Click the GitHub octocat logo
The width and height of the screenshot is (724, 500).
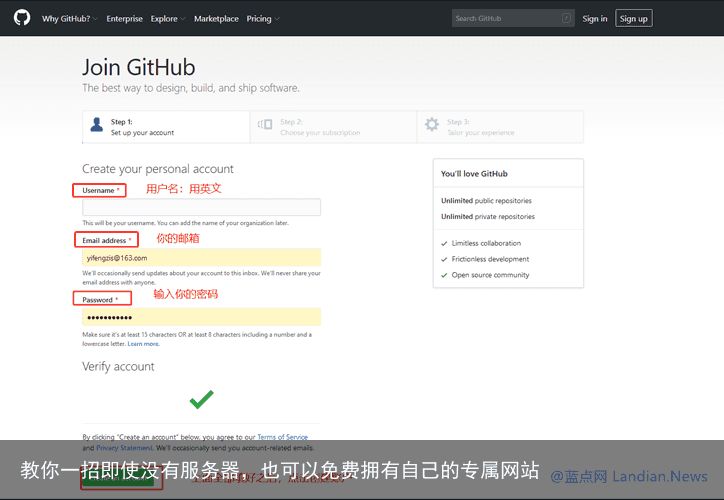(x=22, y=18)
